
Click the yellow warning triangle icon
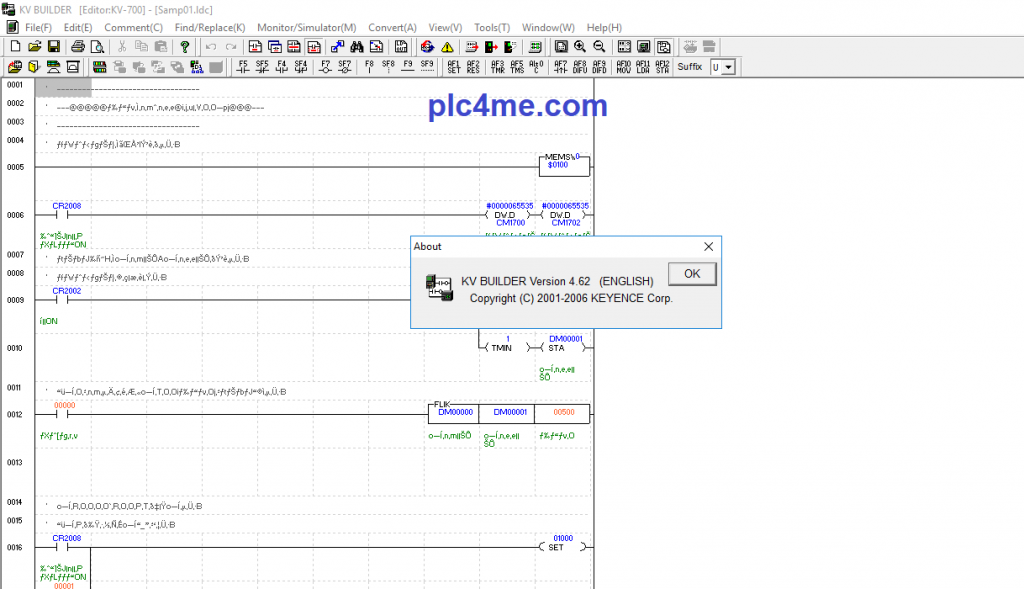pyautogui.click(x=446, y=47)
